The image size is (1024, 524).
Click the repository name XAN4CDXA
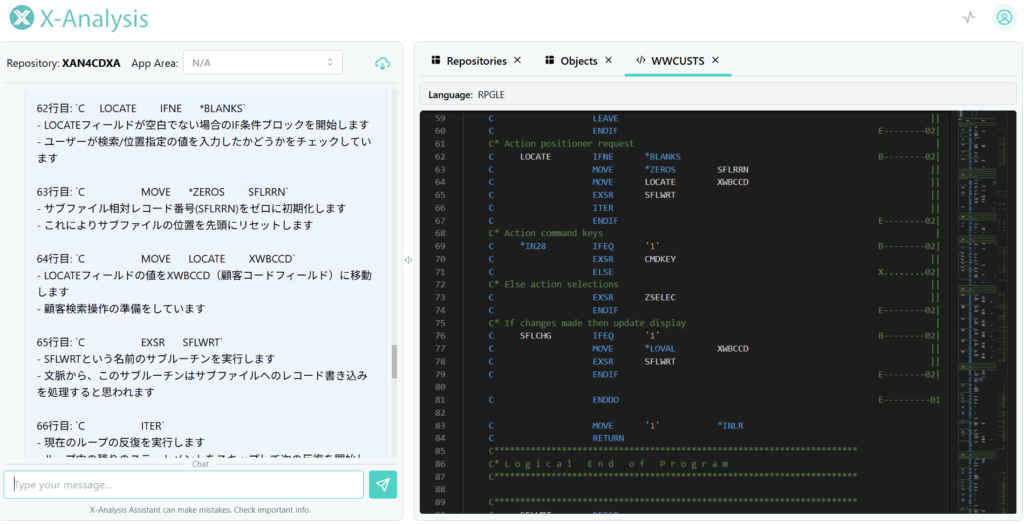click(x=91, y=63)
